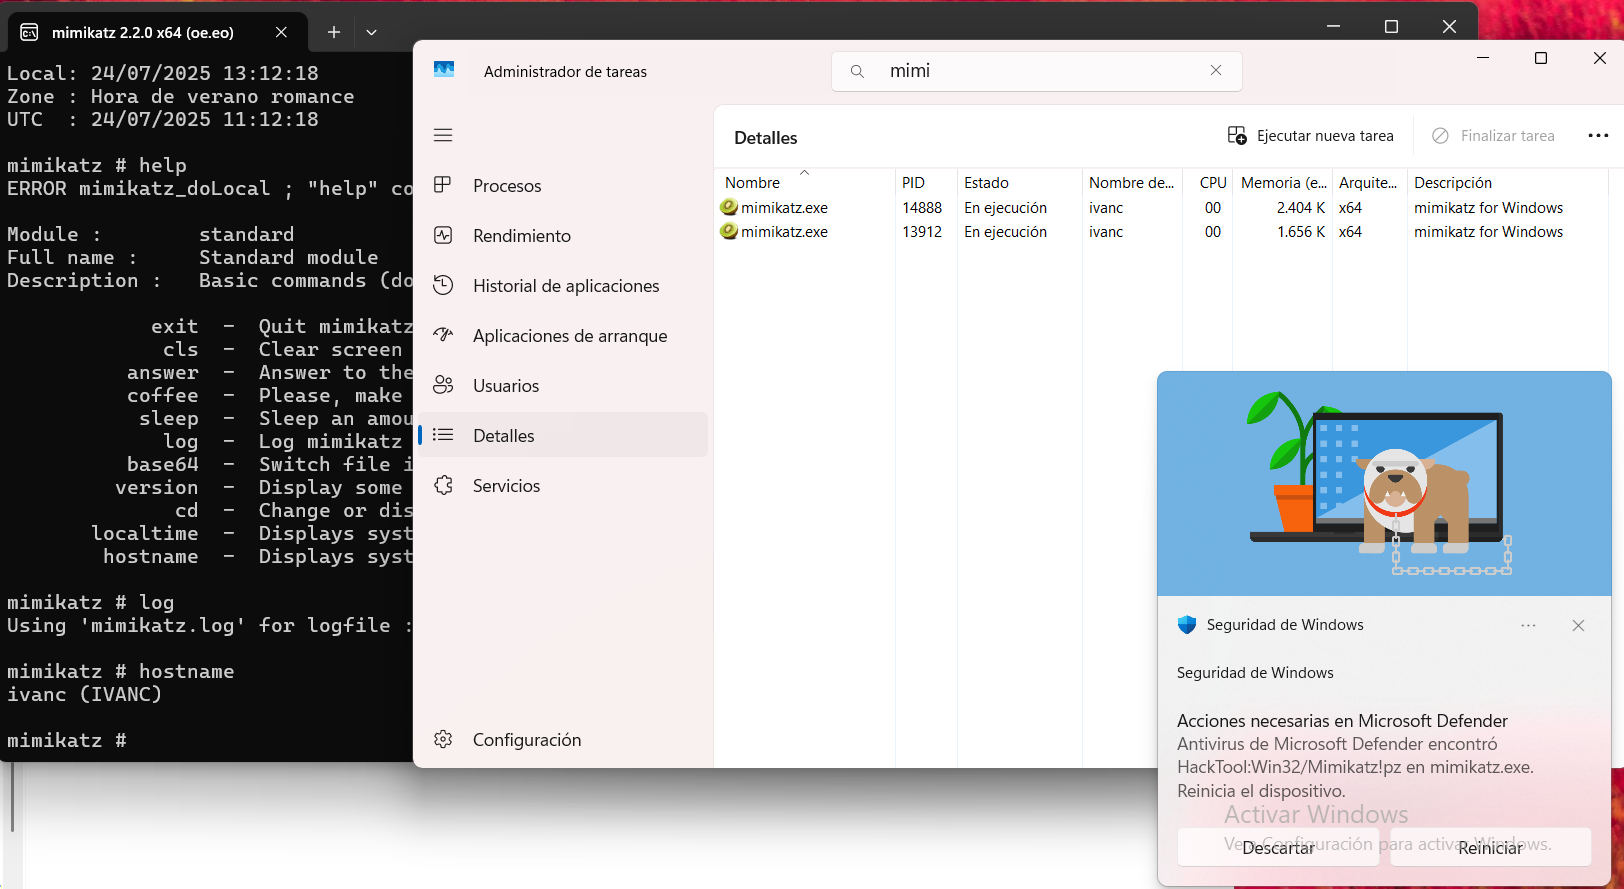Viewport: 1624px width, 889px height.
Task: Click the Usuarios people icon
Action: point(443,385)
